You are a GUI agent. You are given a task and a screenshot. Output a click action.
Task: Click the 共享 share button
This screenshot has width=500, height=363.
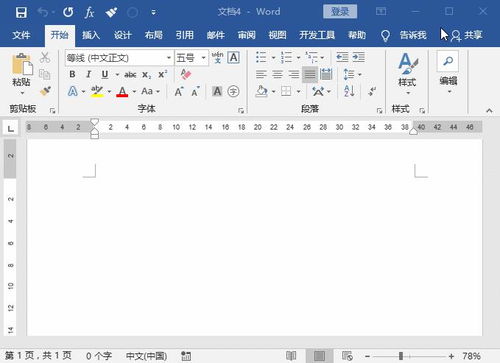point(467,35)
